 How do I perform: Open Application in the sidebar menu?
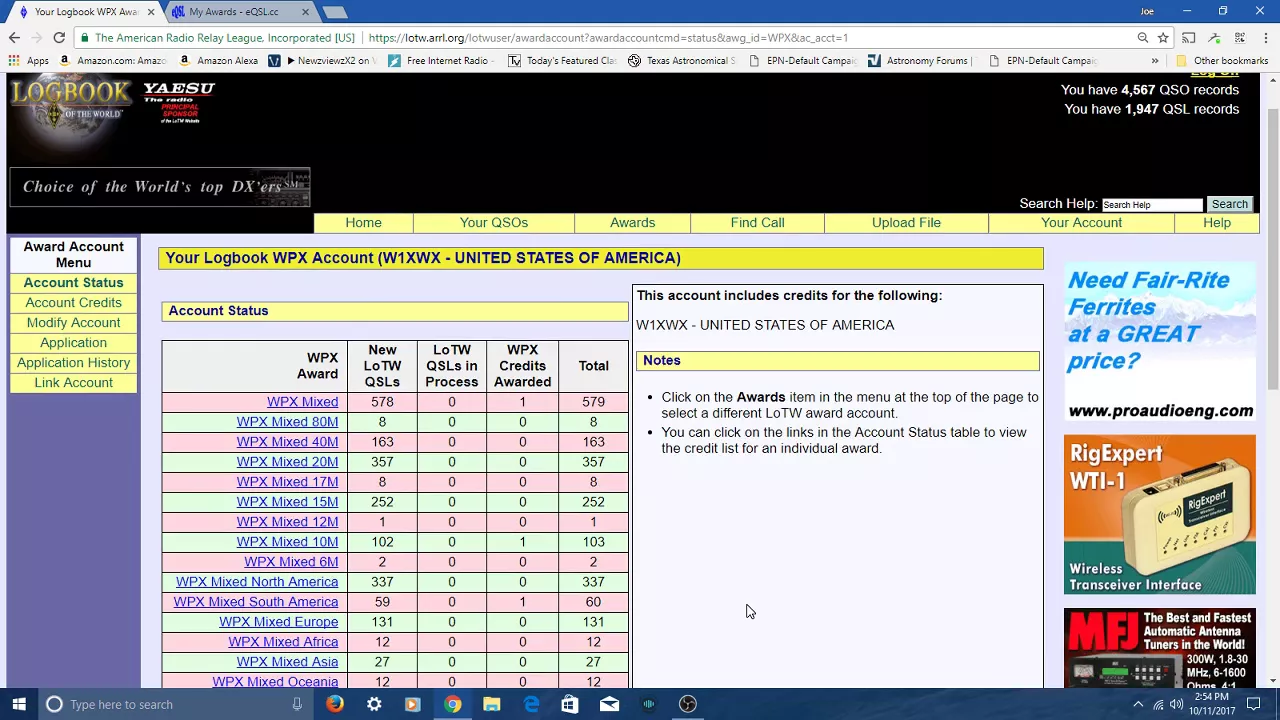tap(73, 343)
